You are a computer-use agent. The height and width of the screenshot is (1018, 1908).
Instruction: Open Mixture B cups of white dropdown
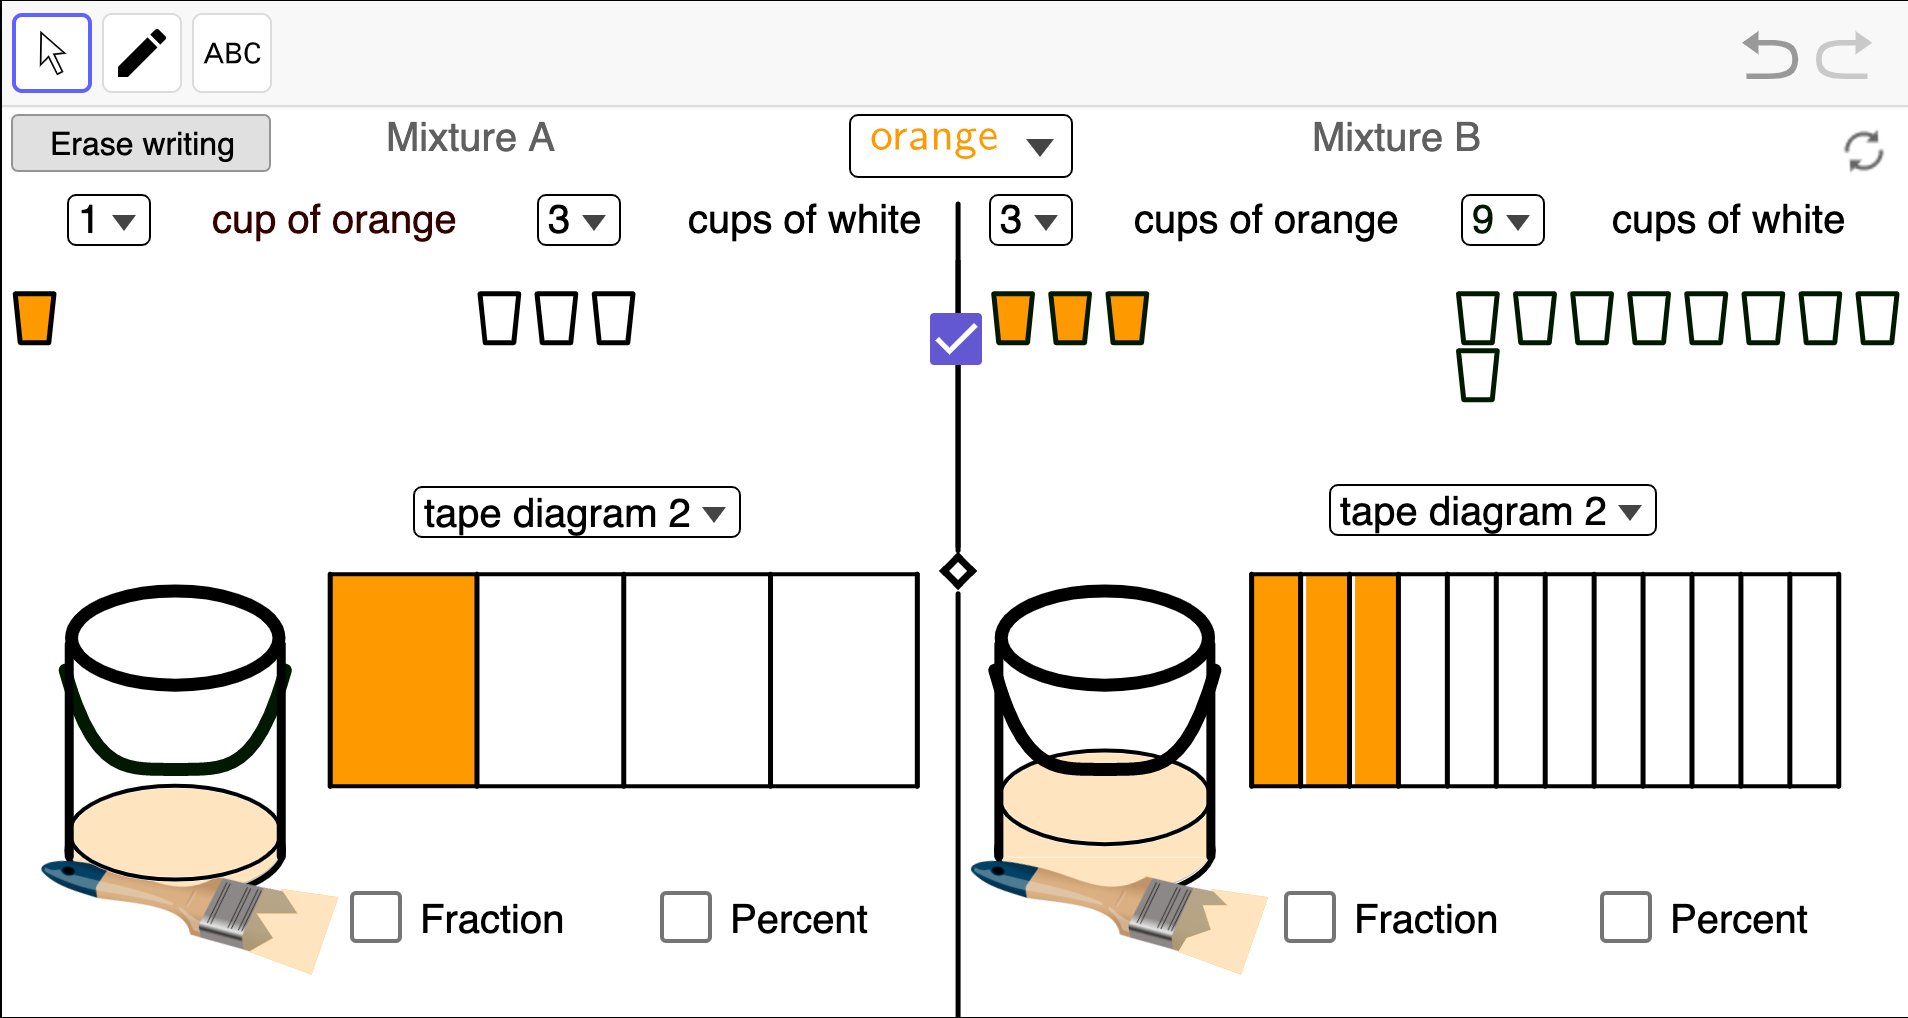(1502, 221)
